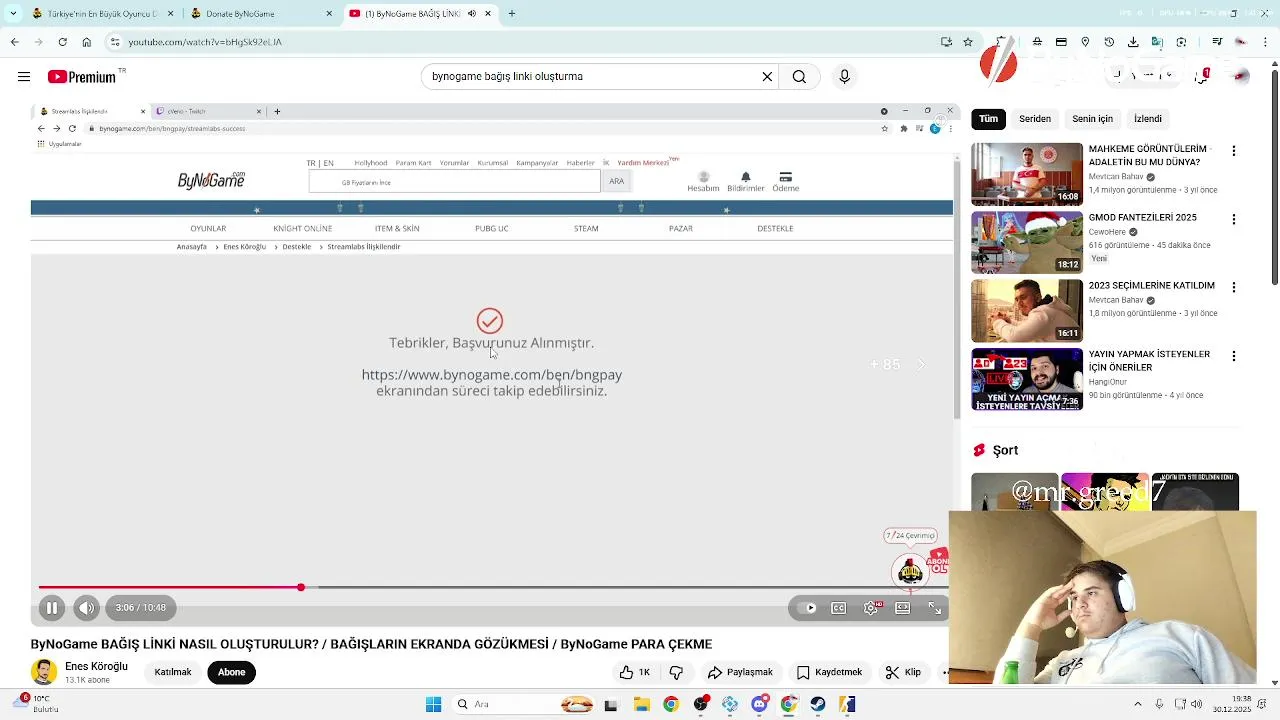Open options for GMOD FANTEZİLERİ 2025 video

coord(1233,219)
